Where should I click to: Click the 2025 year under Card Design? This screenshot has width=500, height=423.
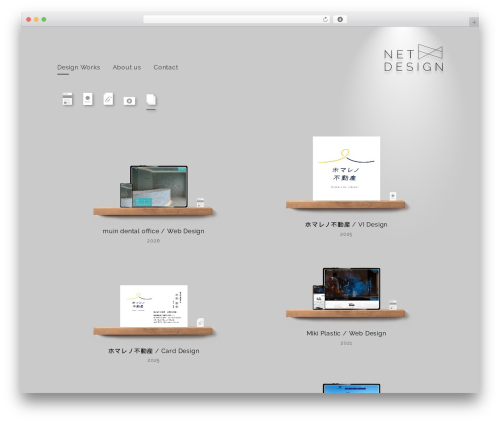pyautogui.click(x=153, y=360)
